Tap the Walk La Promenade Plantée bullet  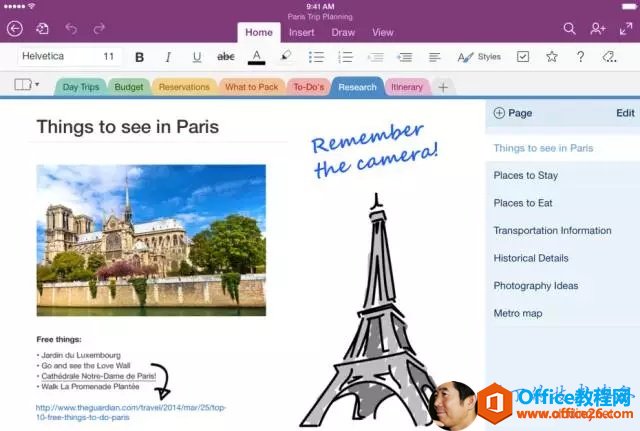90,386
